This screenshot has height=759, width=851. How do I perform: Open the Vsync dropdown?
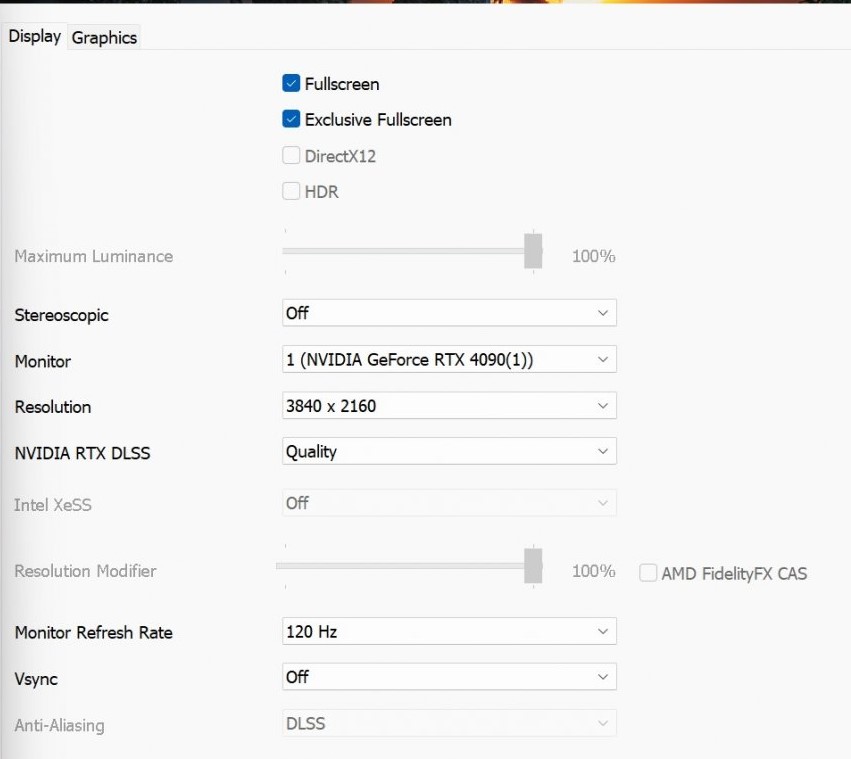click(449, 677)
